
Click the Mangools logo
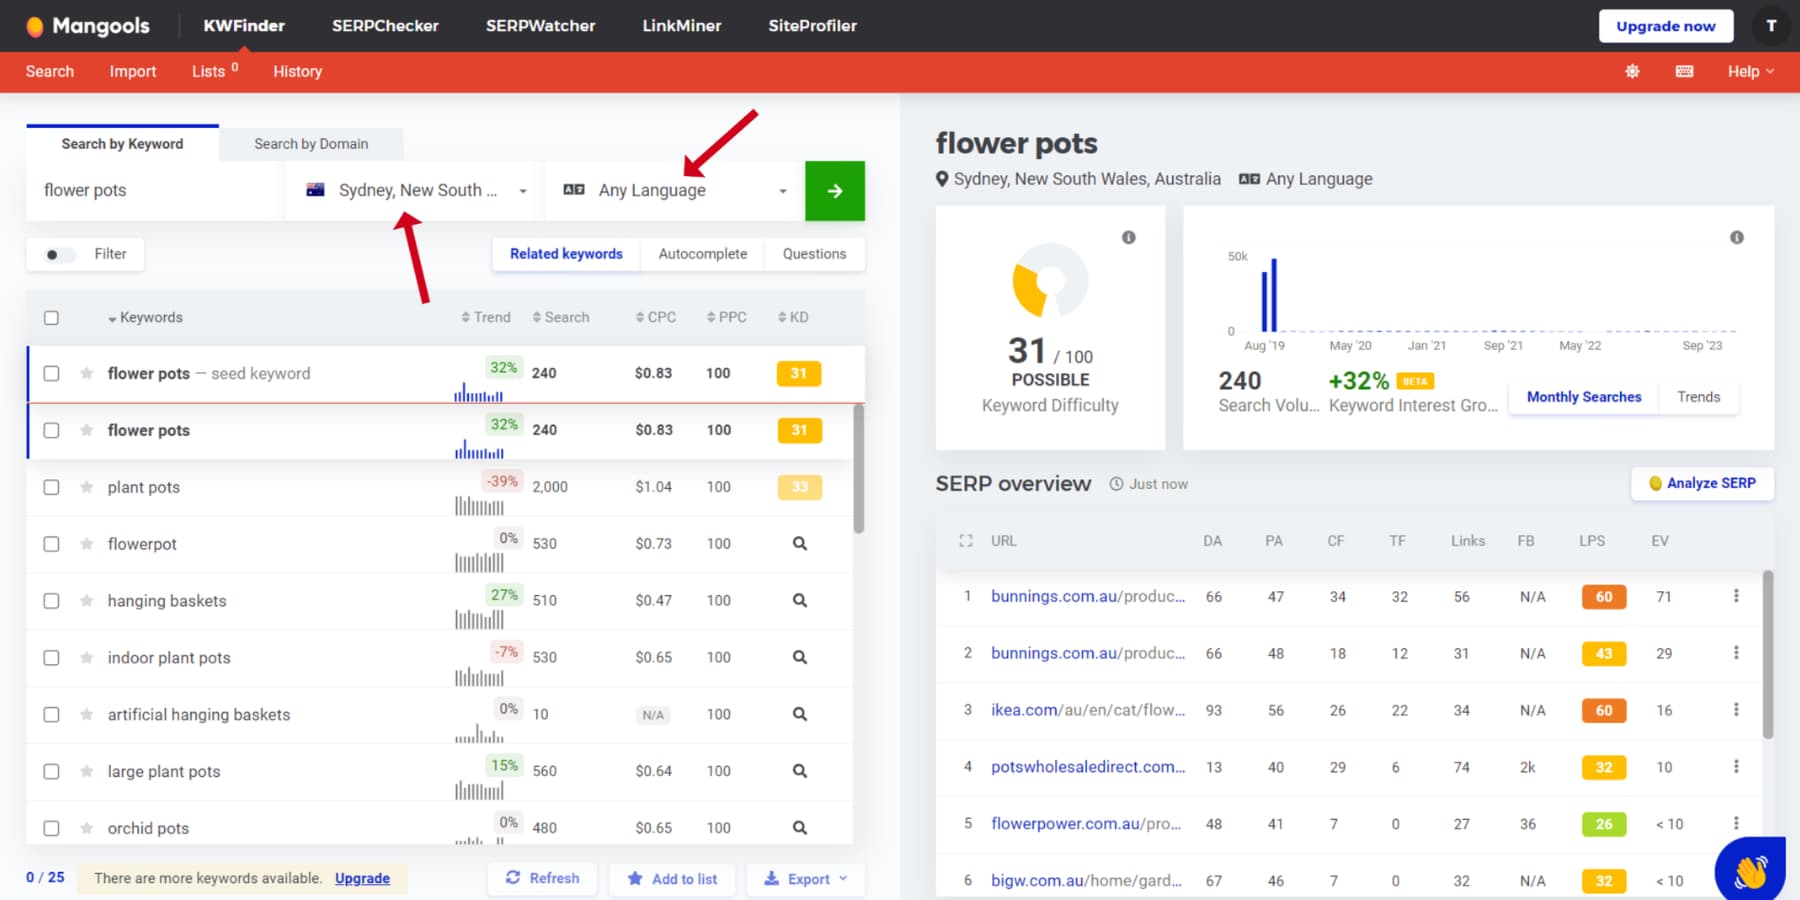[88, 25]
